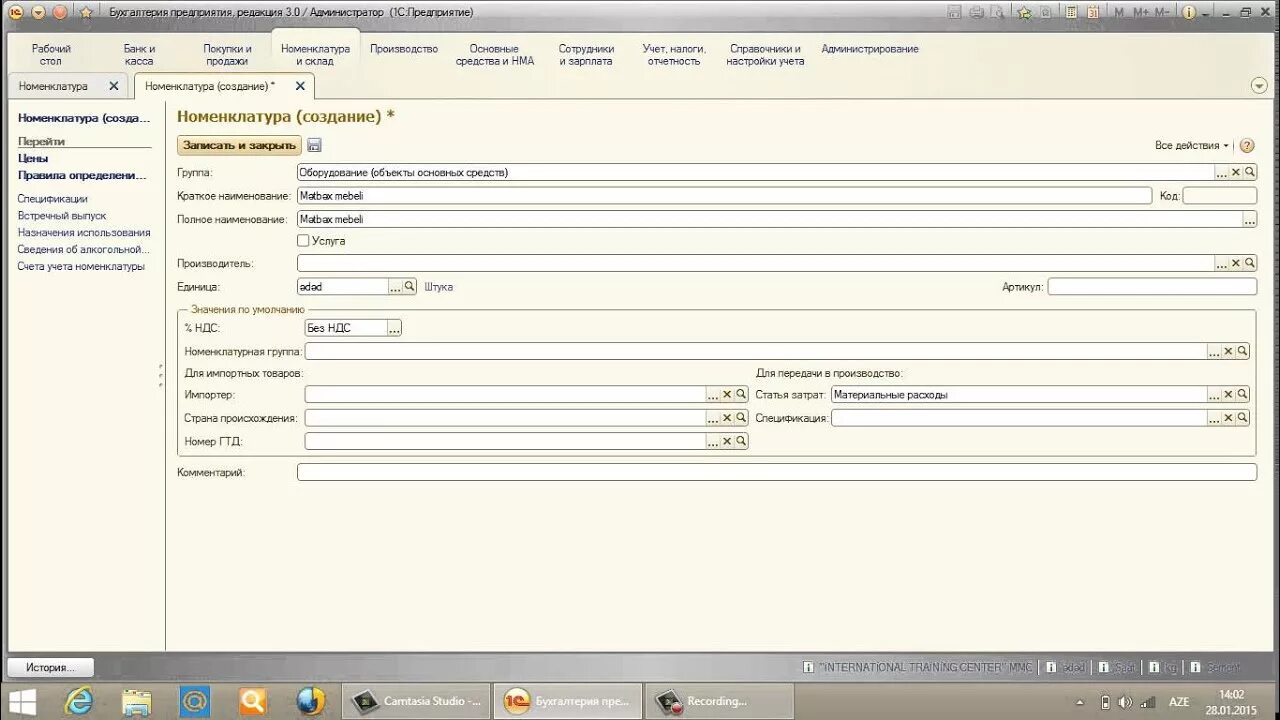The height and width of the screenshot is (720, 1280).
Task: Clear Номенклатурная группа with its X icon
Action: pyautogui.click(x=1228, y=351)
